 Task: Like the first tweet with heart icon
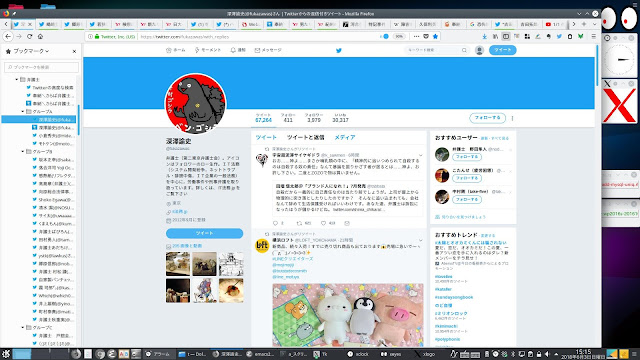pos(323,223)
